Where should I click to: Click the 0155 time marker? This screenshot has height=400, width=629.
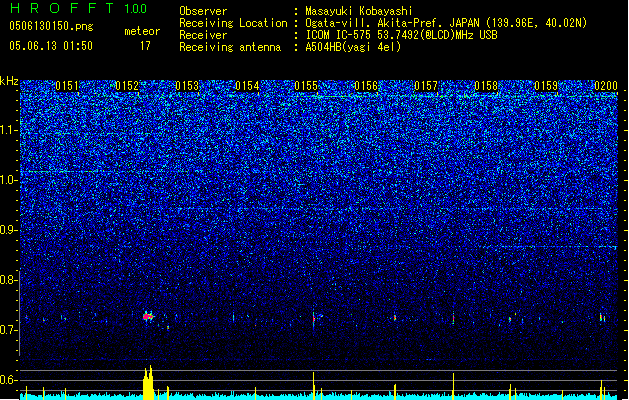(x=306, y=86)
